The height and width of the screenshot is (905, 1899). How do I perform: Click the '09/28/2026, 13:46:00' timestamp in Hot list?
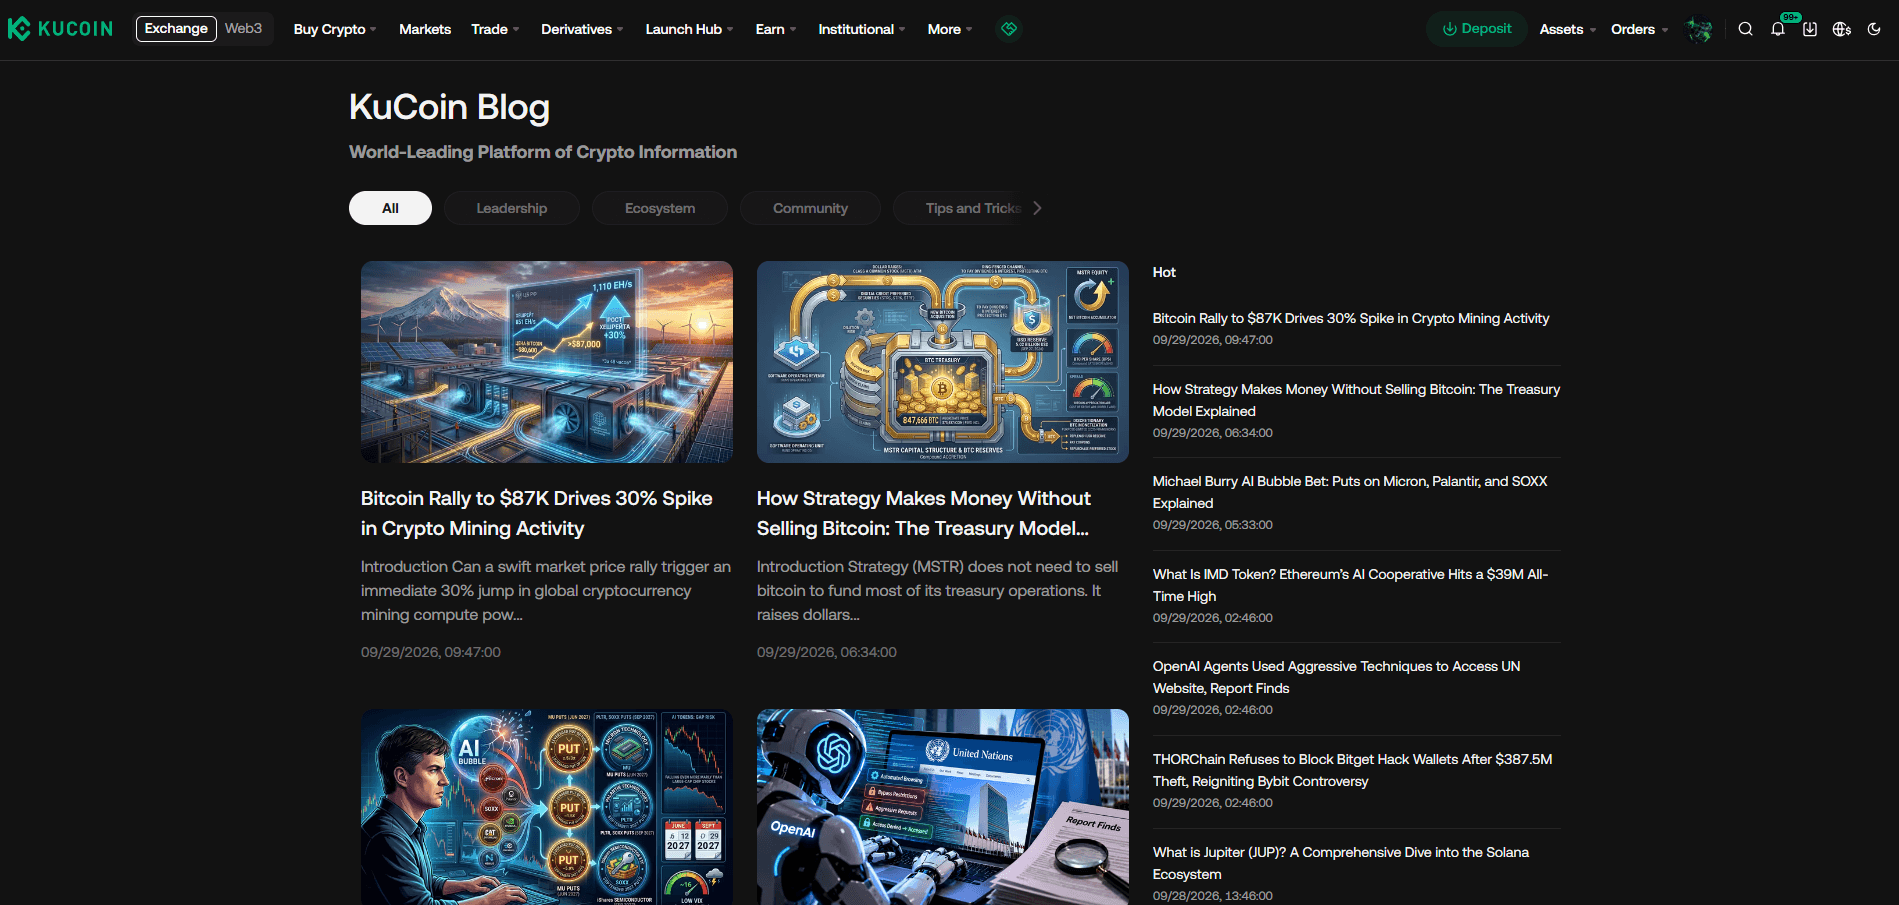[x=1213, y=896]
